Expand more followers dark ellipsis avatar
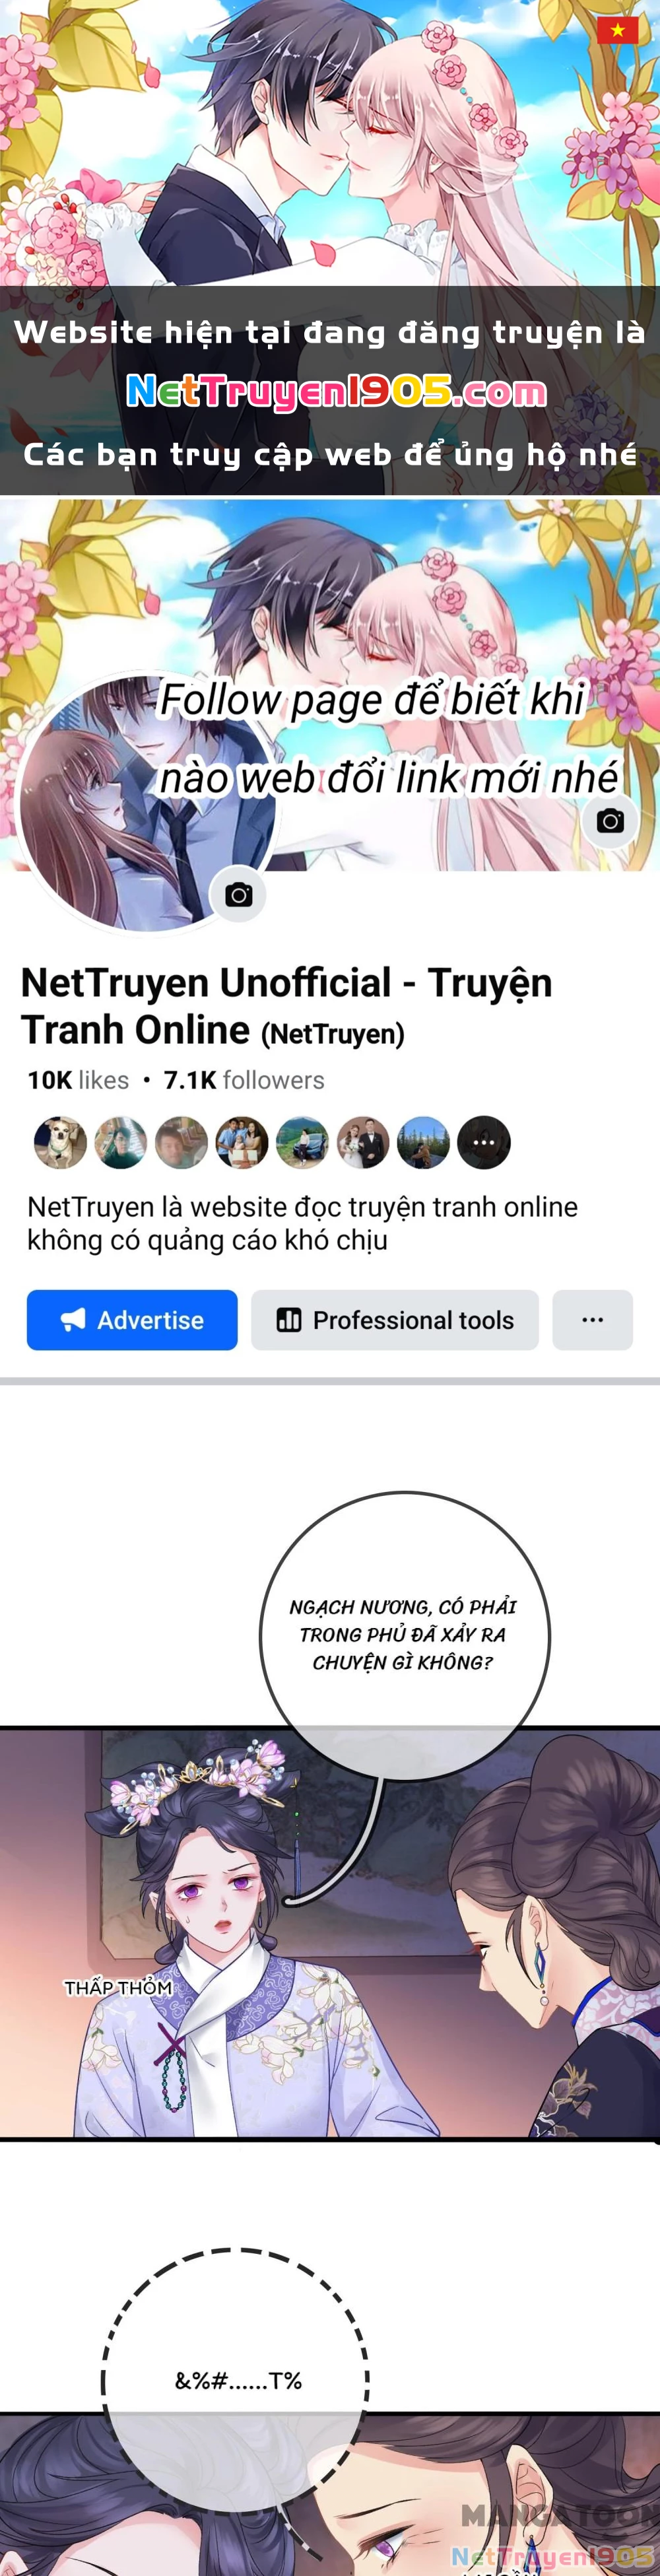This screenshot has height=2576, width=660. pyautogui.click(x=484, y=1142)
